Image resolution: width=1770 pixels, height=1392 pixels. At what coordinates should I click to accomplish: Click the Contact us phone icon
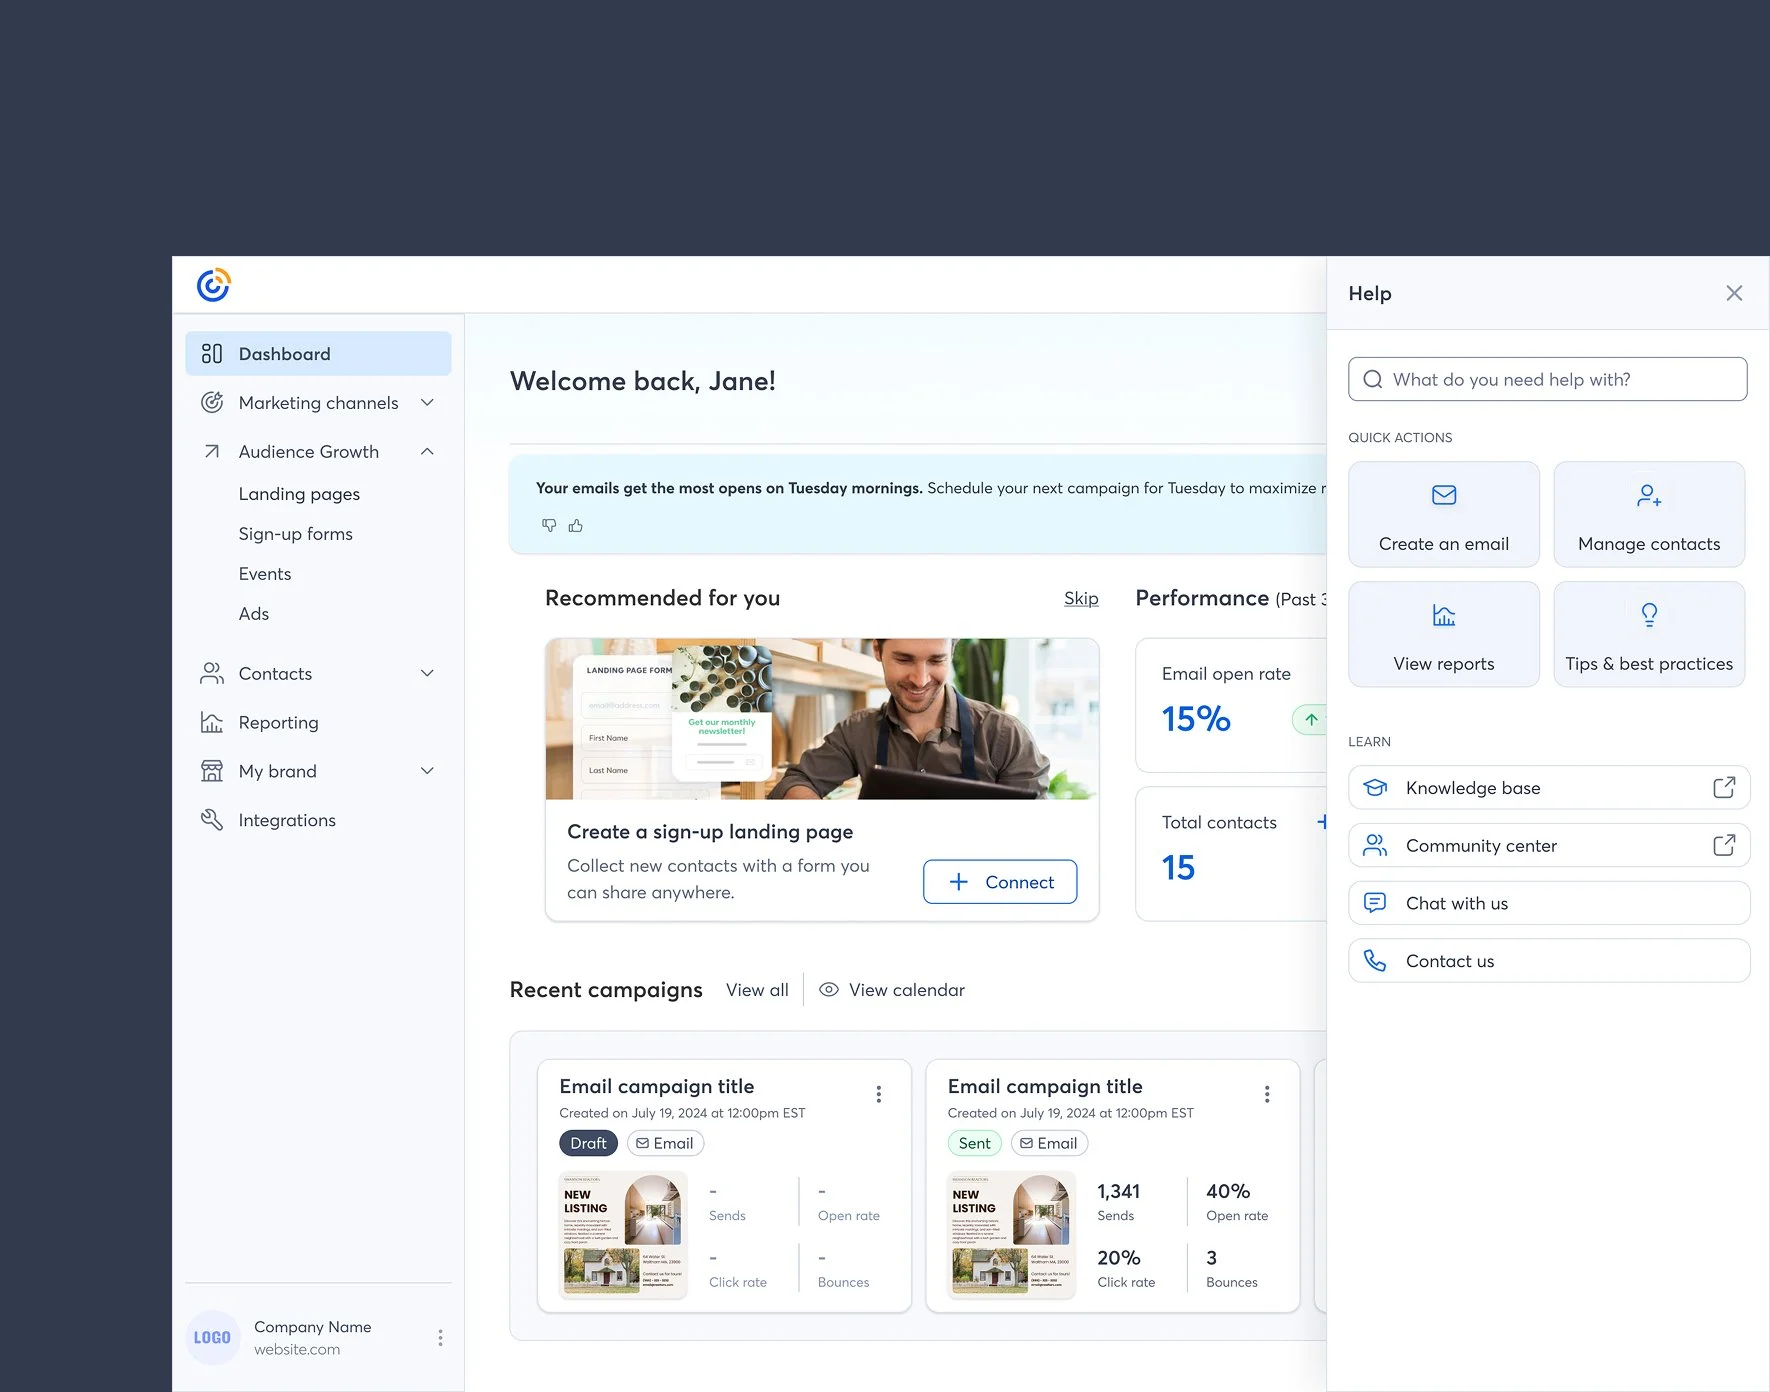[1376, 961]
